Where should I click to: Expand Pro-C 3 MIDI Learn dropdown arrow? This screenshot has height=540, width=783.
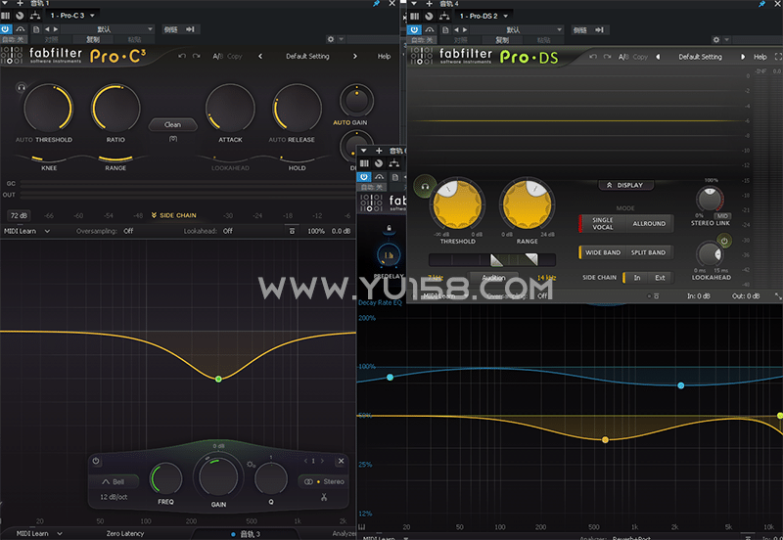(x=47, y=231)
